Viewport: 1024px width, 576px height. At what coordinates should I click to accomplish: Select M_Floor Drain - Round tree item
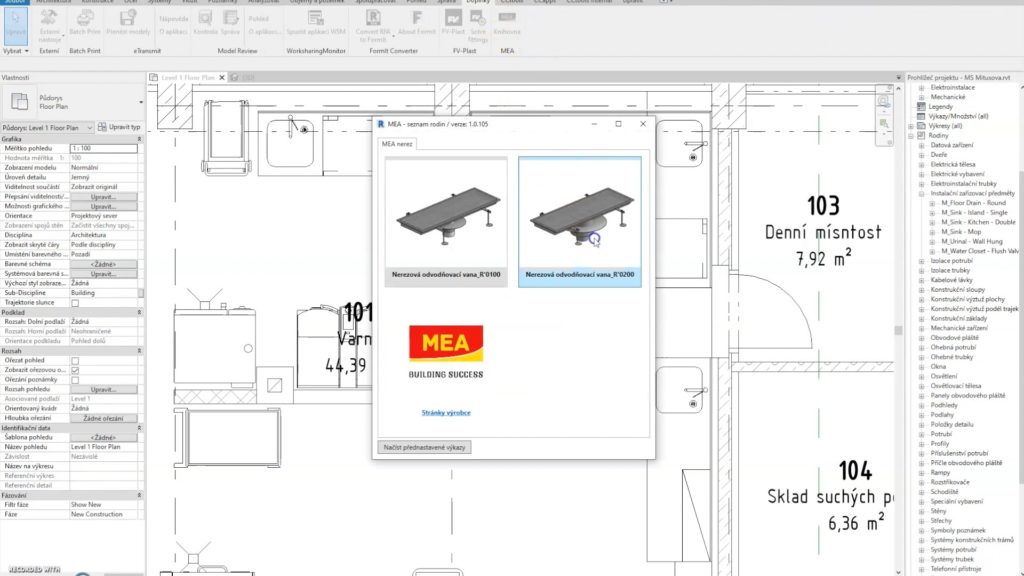(x=972, y=202)
